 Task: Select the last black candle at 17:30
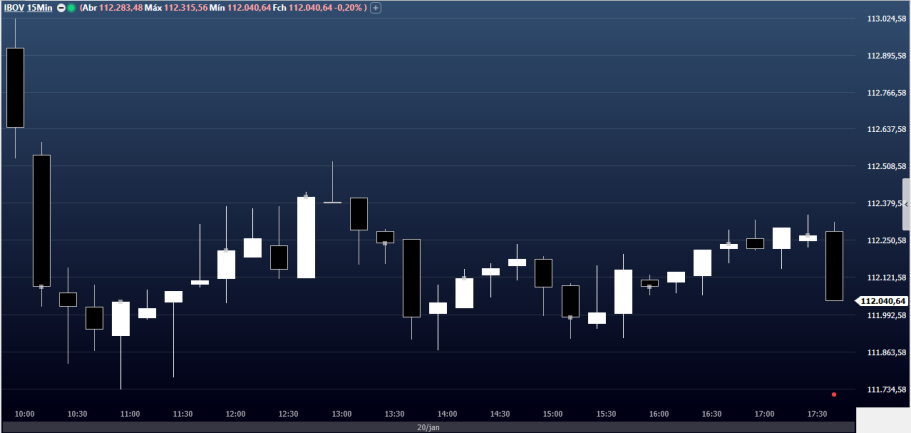834,265
